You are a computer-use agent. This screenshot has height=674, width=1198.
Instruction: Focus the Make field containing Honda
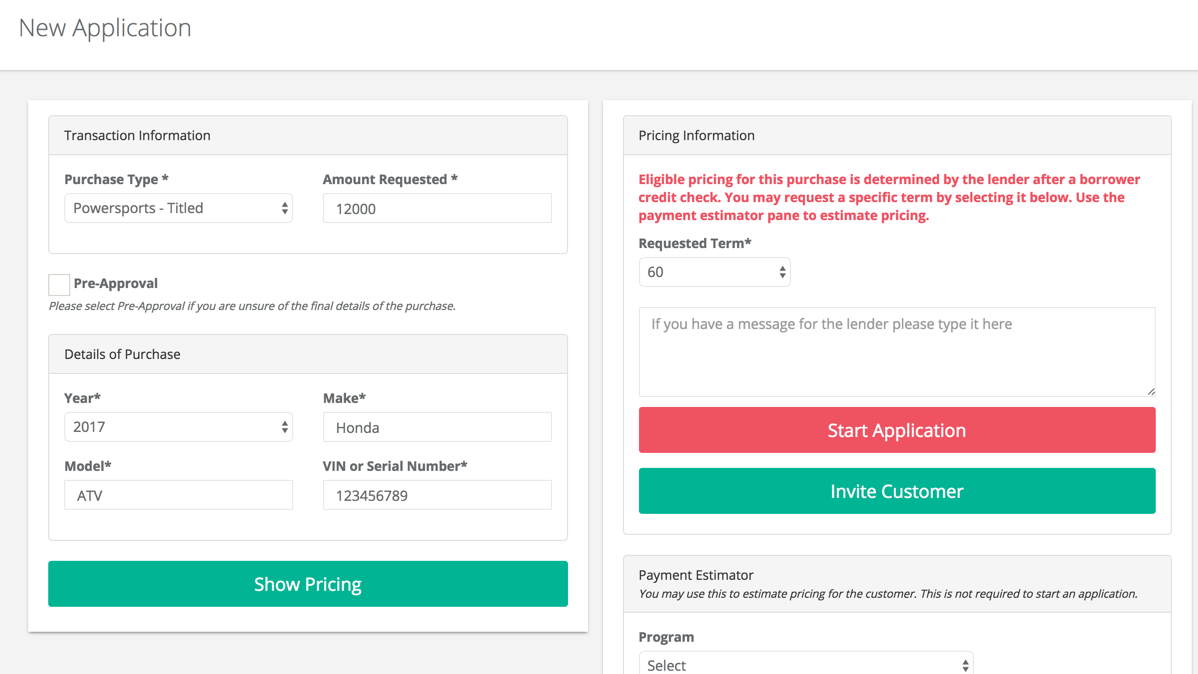pos(437,427)
